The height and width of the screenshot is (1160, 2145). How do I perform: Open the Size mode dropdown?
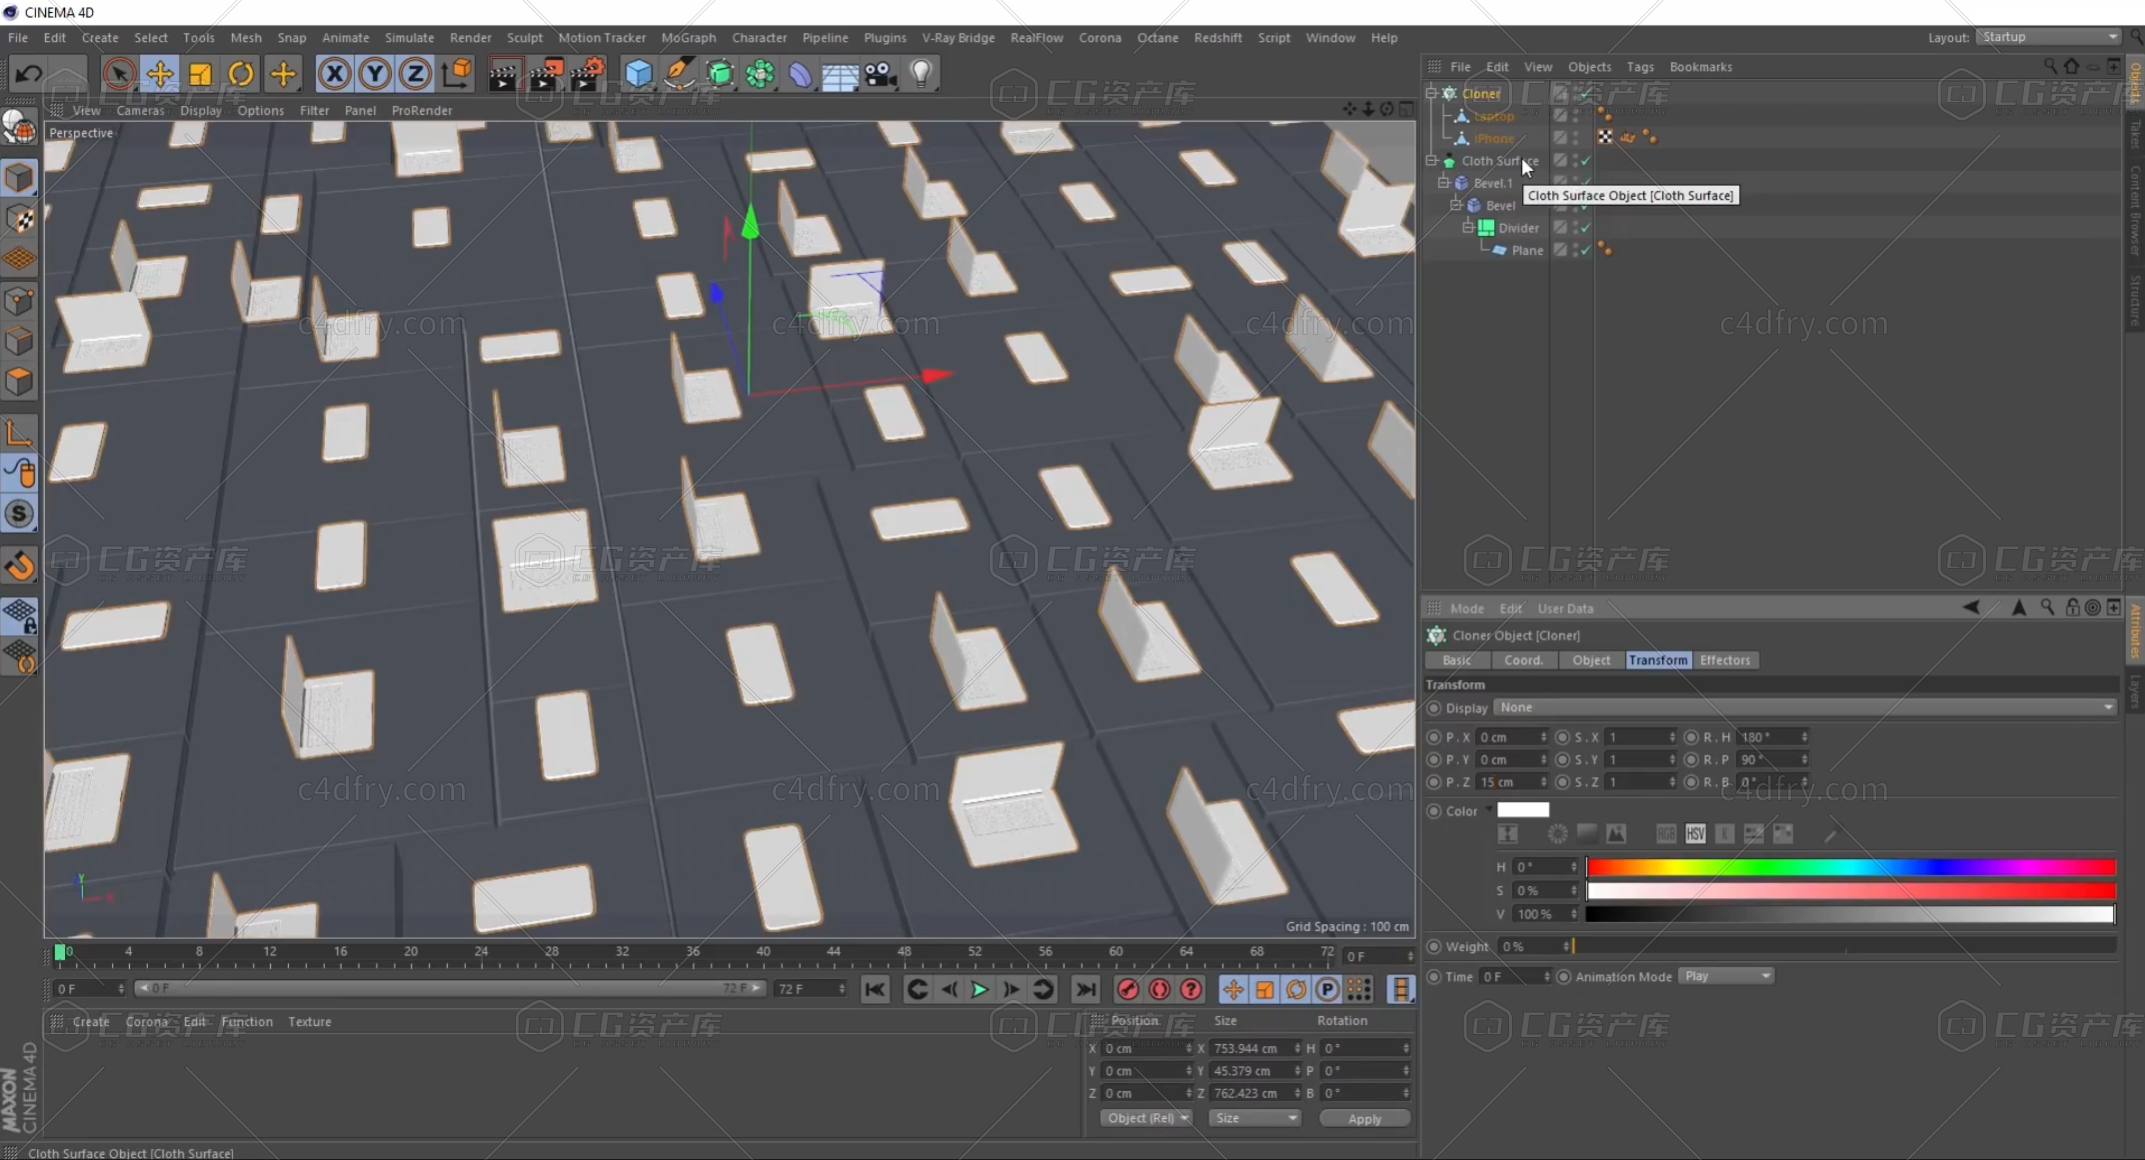tap(1254, 1118)
